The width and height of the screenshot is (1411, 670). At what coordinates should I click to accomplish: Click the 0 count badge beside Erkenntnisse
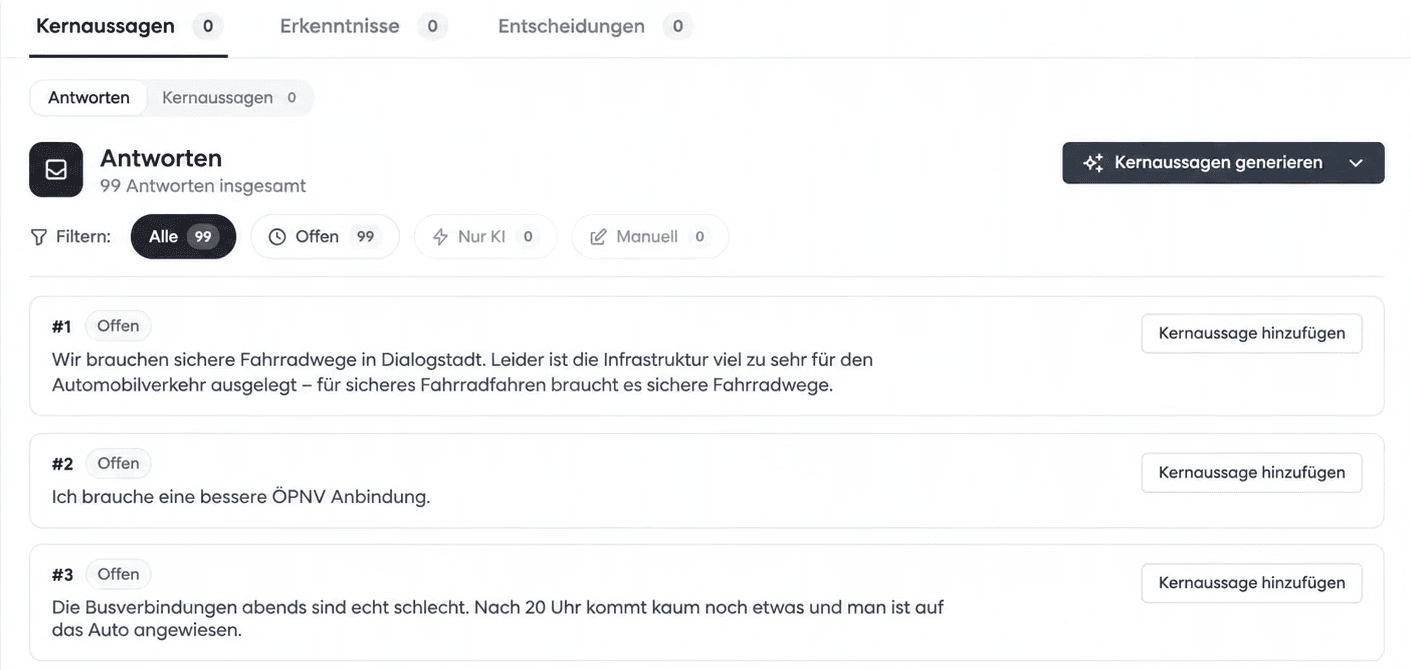click(x=432, y=27)
